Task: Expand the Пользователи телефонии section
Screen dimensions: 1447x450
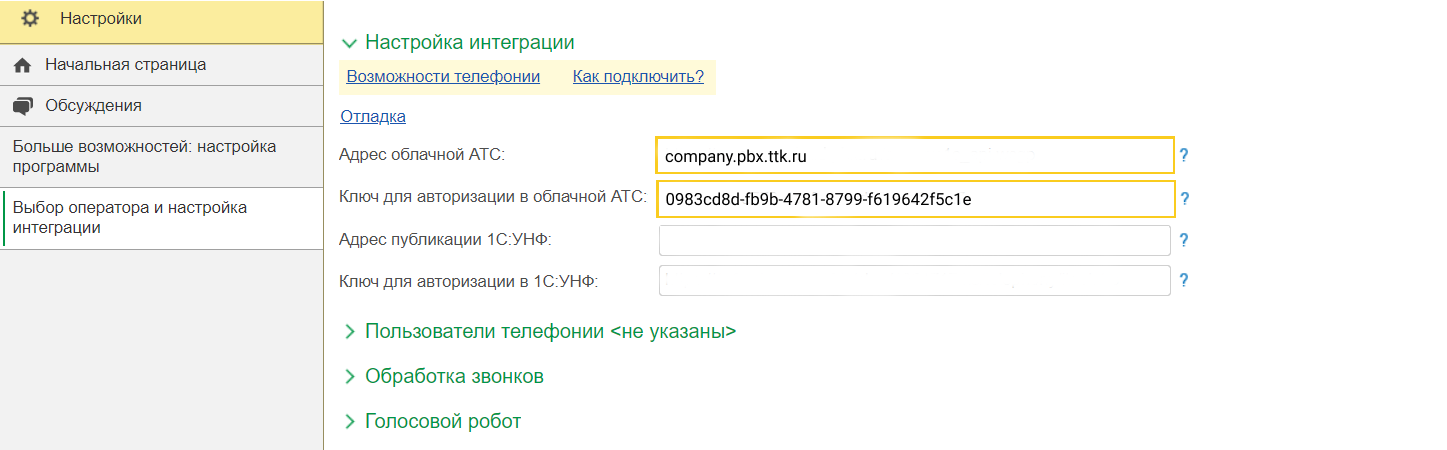Action: tap(349, 331)
